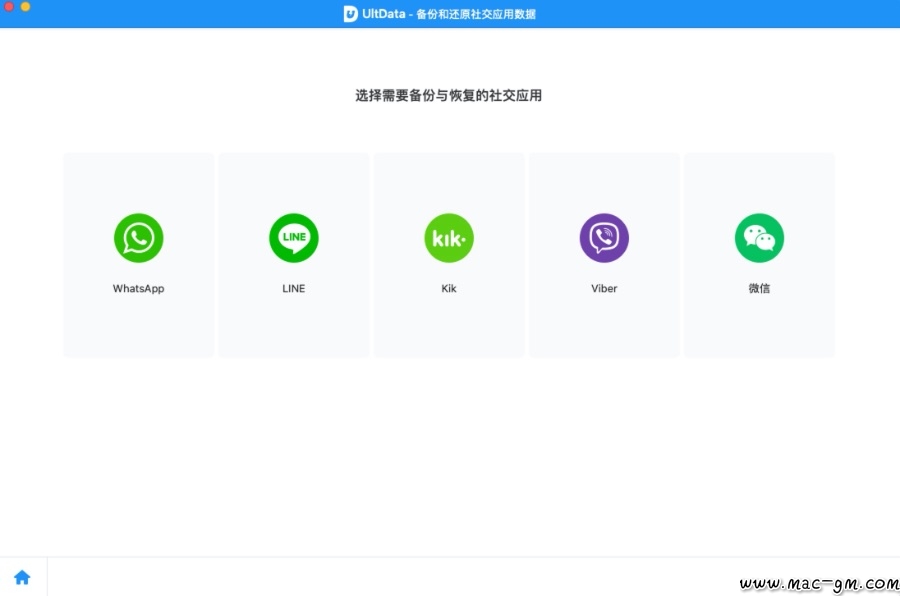Click the Viber text label
The image size is (900, 596).
(x=604, y=288)
